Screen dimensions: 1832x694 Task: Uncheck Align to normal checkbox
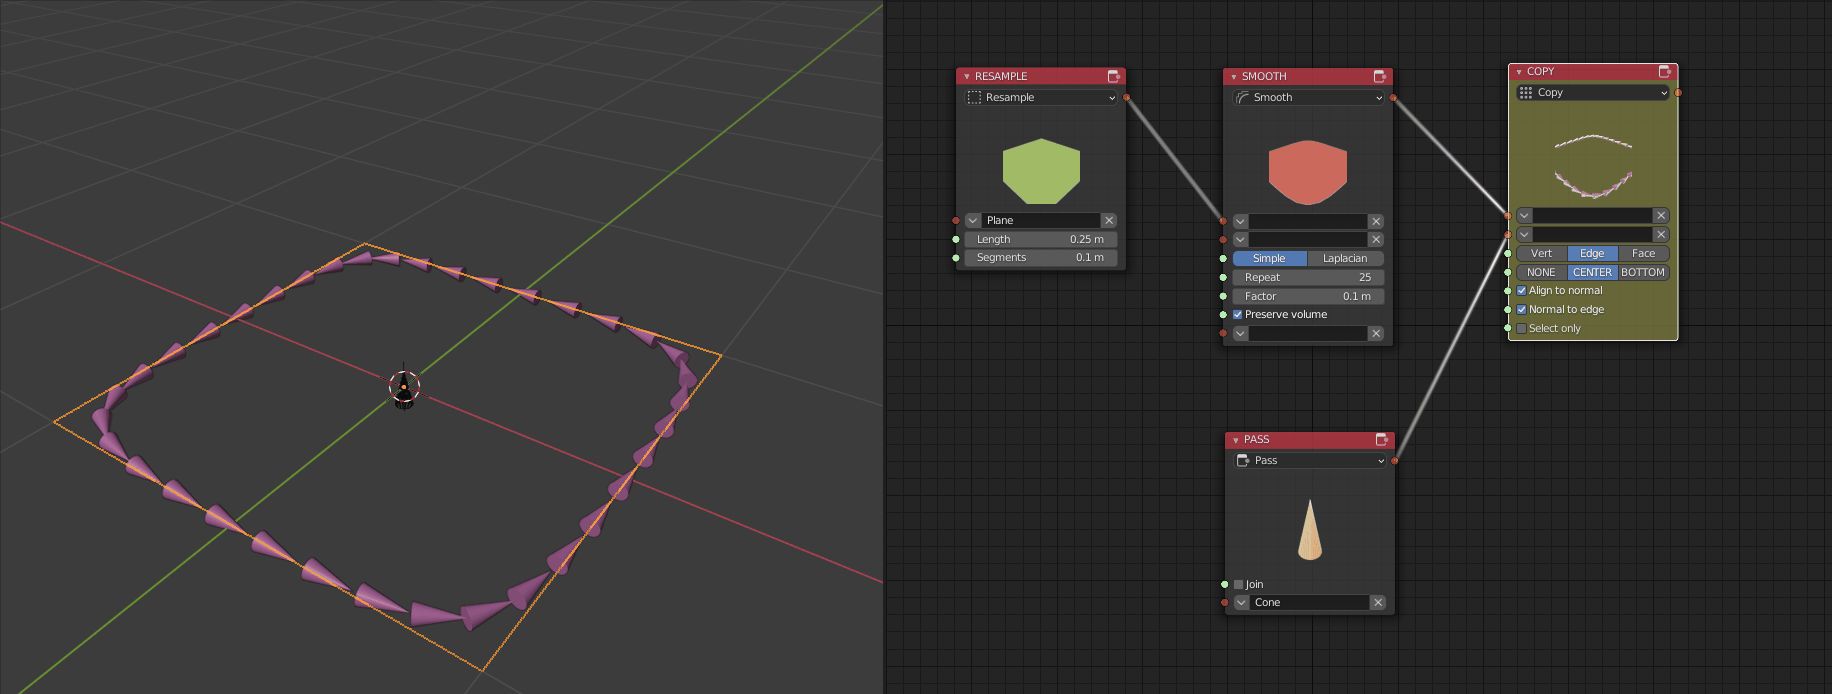1522,291
